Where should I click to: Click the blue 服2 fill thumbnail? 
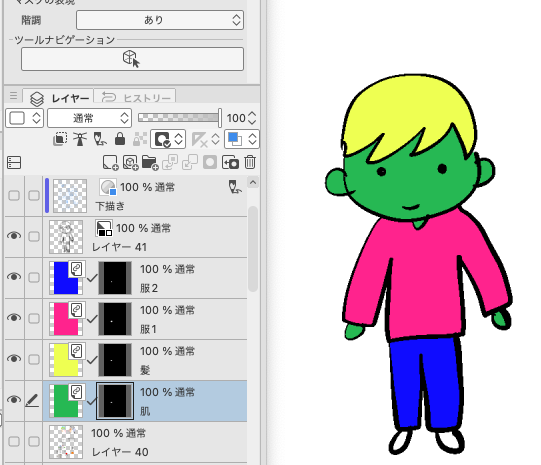pos(66,278)
